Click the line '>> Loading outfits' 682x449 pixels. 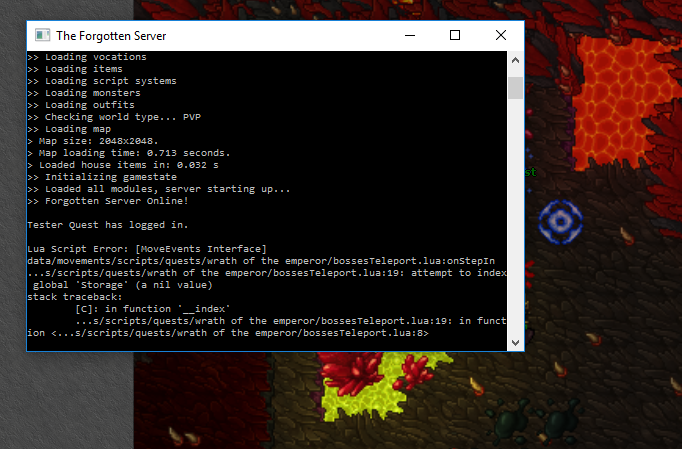(81, 105)
